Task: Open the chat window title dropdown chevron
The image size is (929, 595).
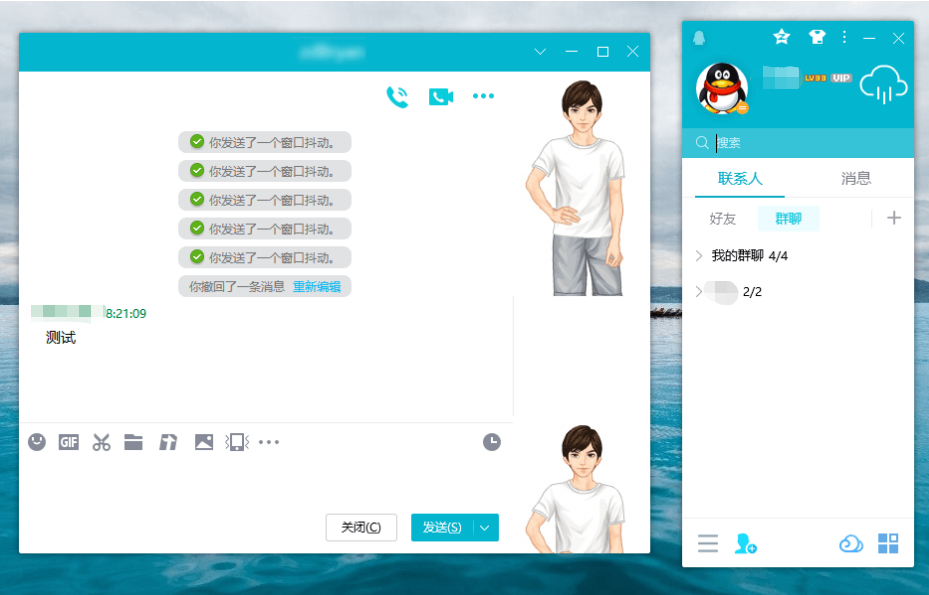Action: pyautogui.click(x=540, y=52)
